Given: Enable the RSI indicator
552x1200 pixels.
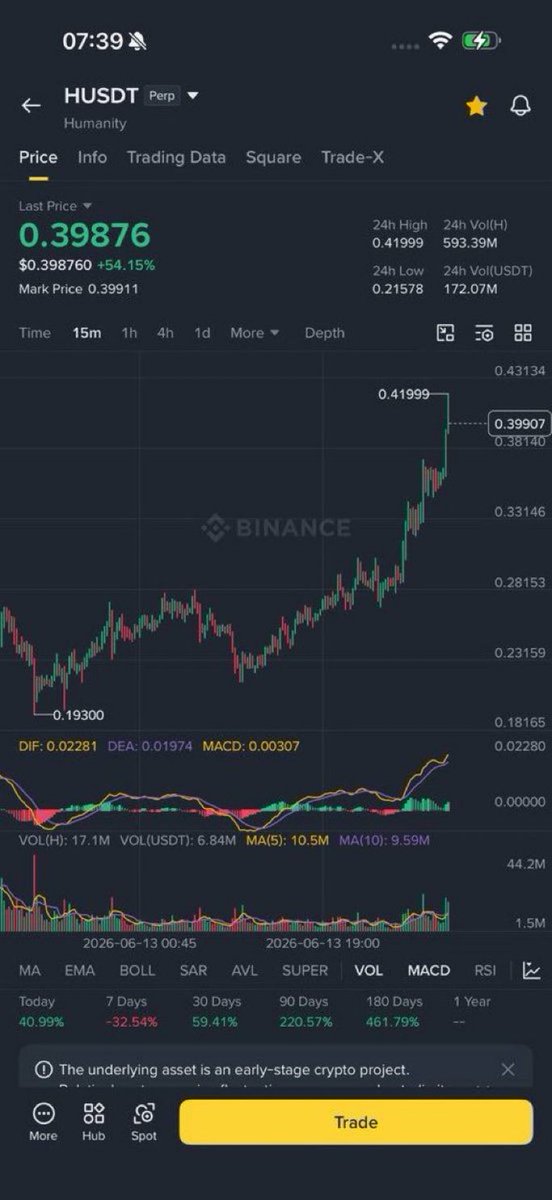Looking at the screenshot, I should [x=485, y=970].
